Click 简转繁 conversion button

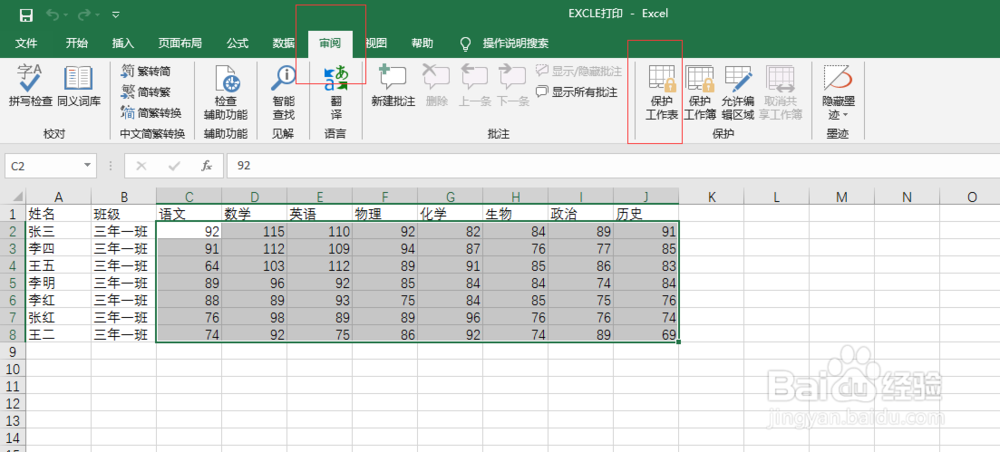[146, 92]
